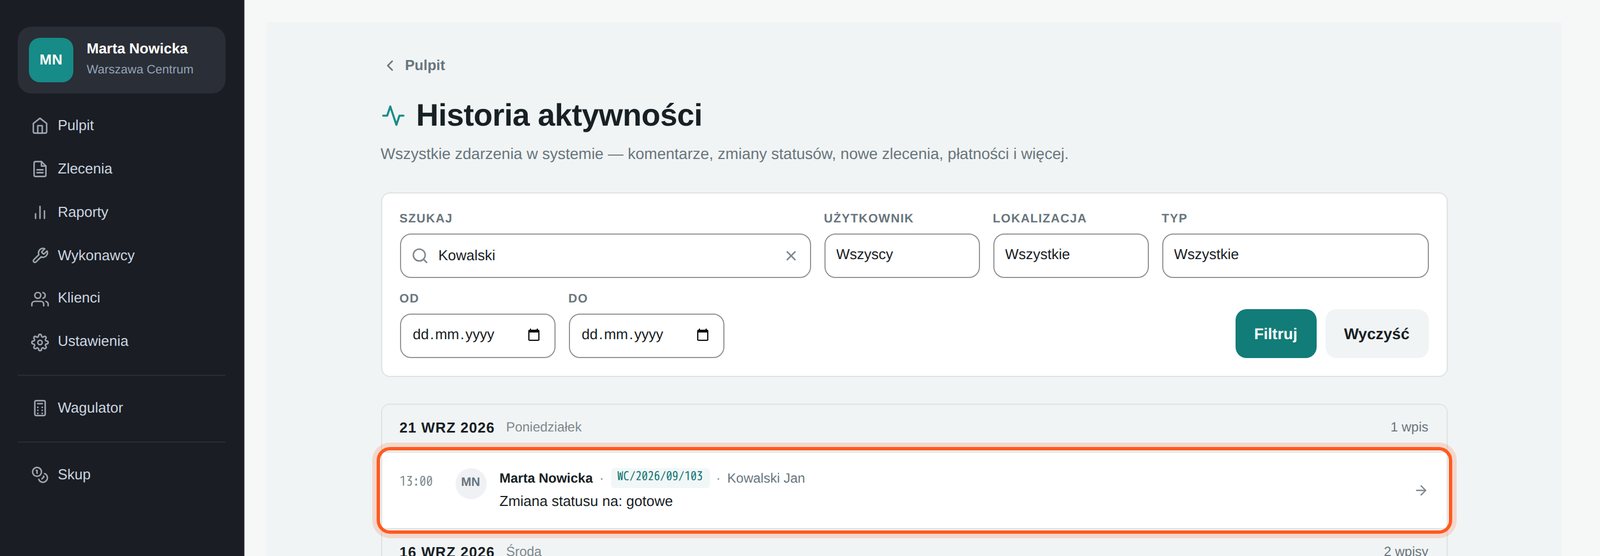Open the Marta Nowicka profile card

click(122, 60)
